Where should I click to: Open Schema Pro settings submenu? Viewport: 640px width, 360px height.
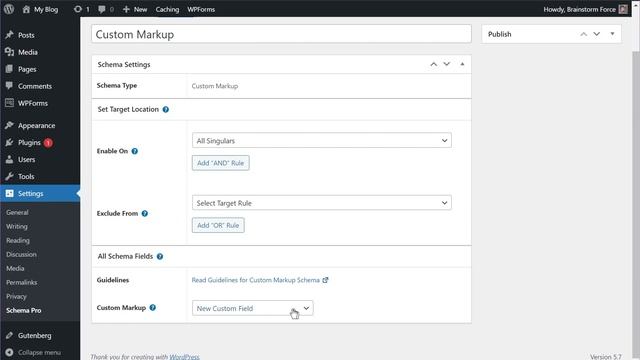pos(24,310)
